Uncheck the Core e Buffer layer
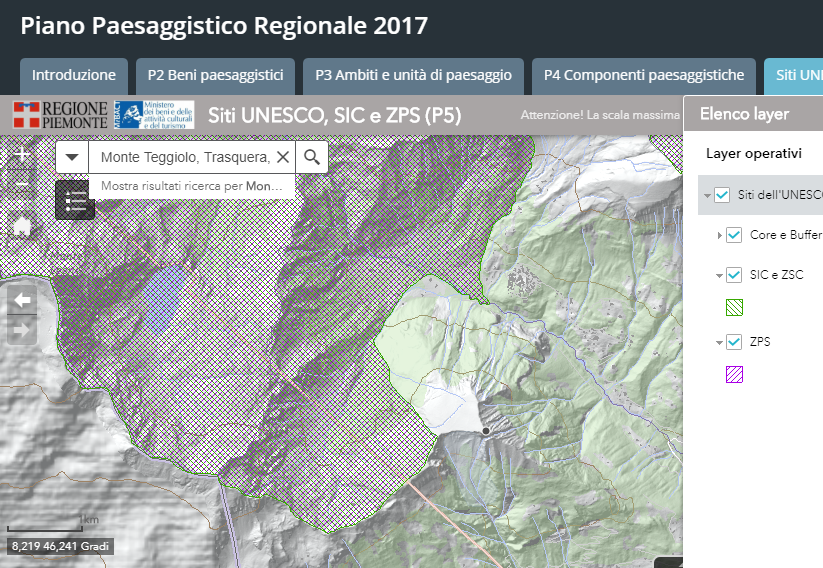 734,235
